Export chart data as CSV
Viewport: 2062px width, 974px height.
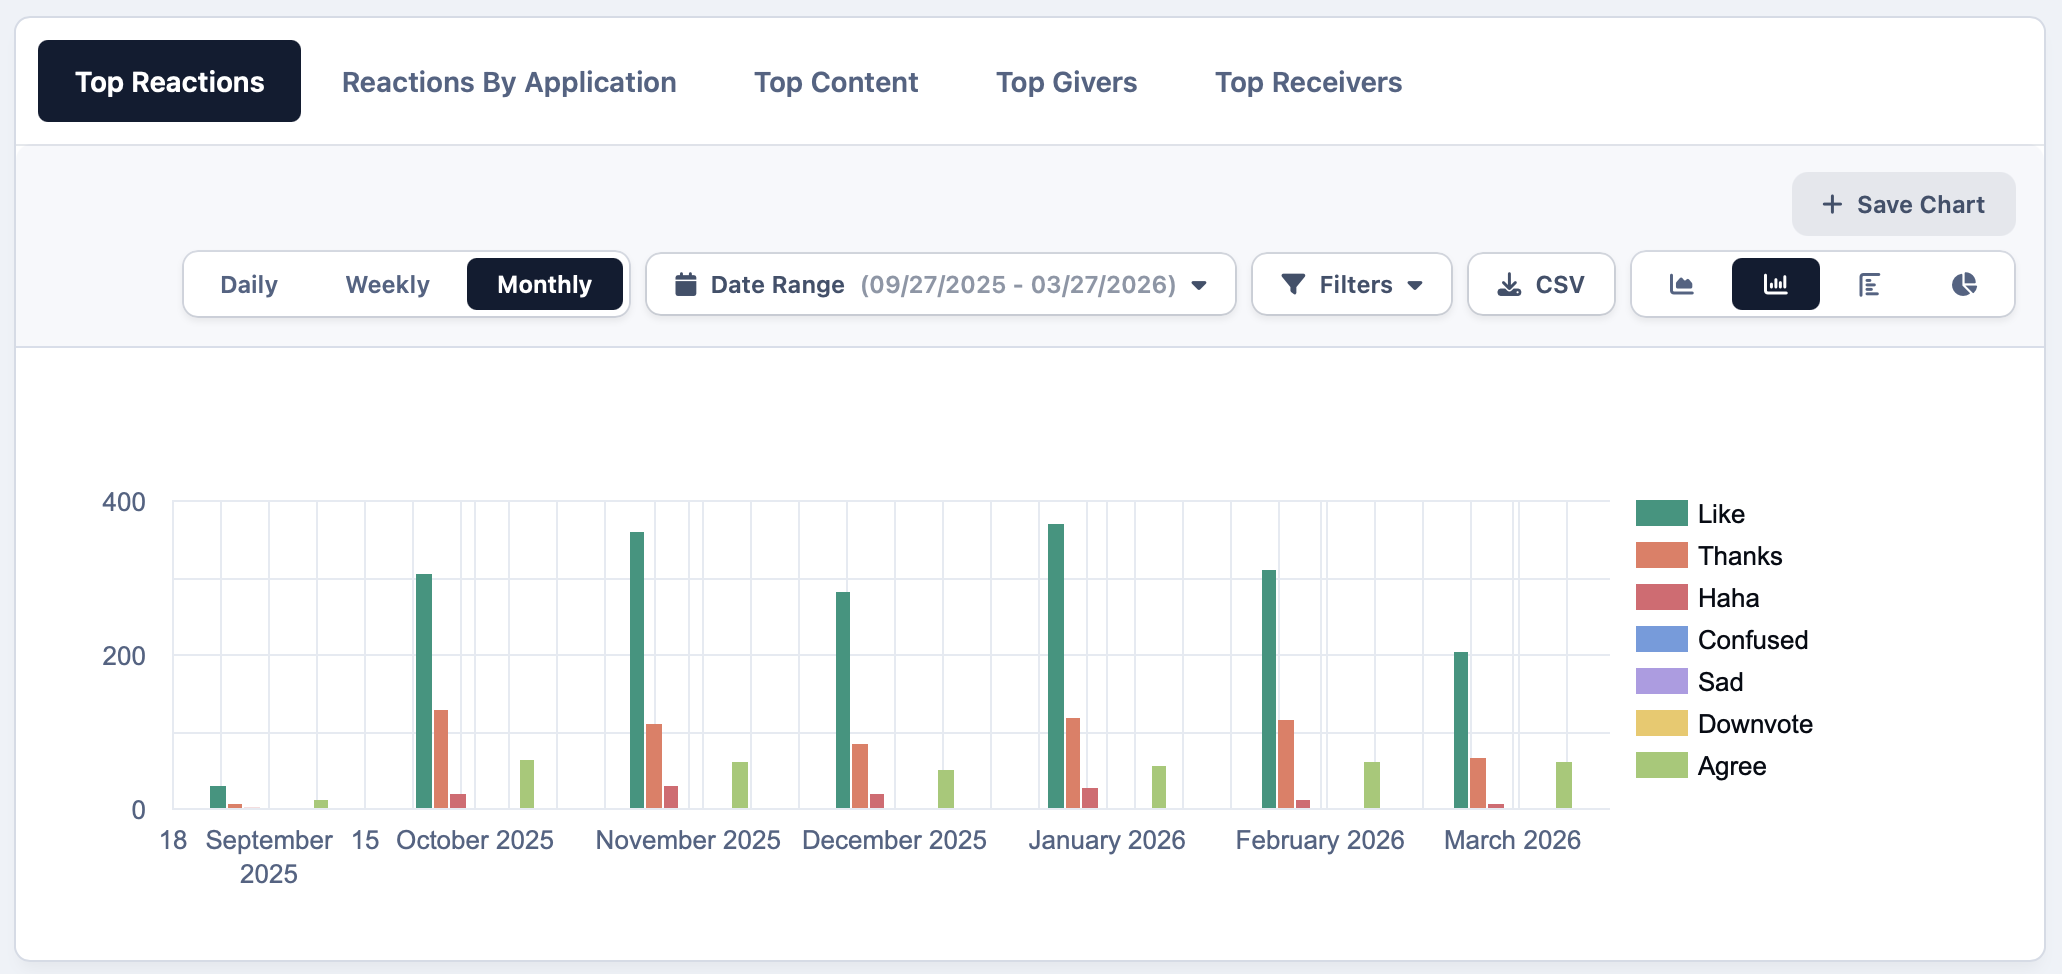[x=1541, y=285]
